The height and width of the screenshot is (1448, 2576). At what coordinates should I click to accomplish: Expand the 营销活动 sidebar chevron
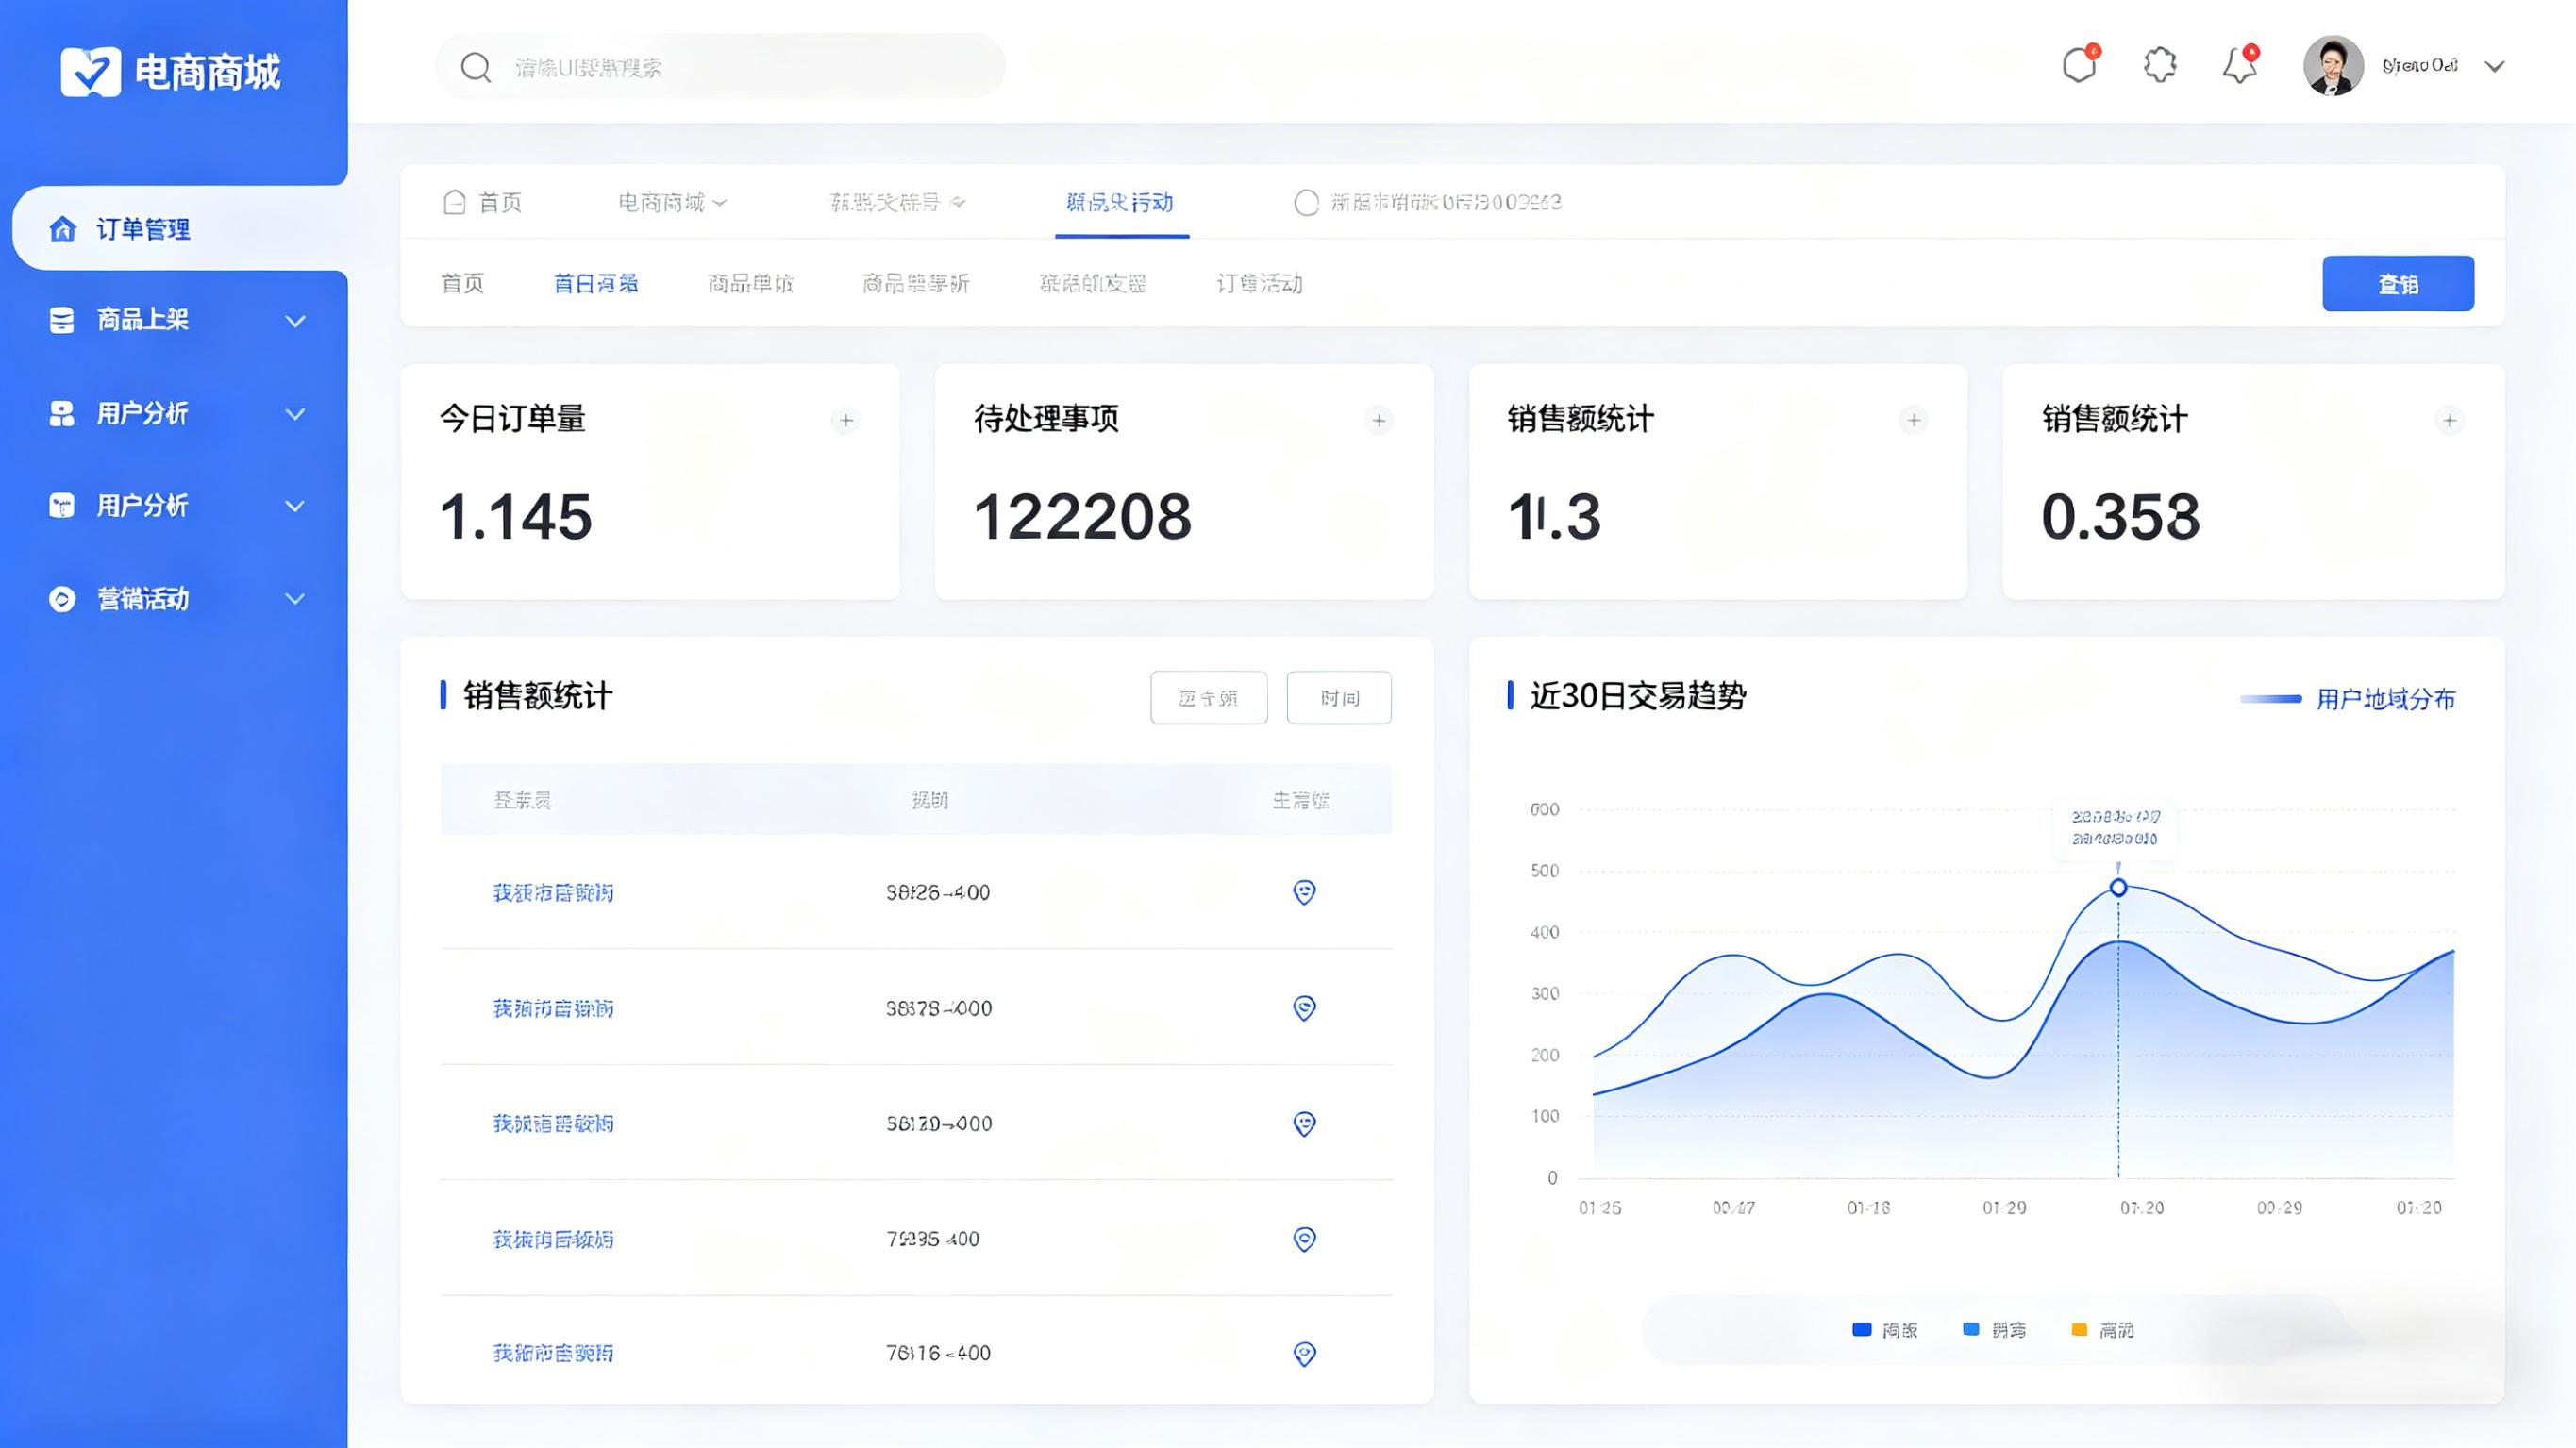(x=295, y=599)
